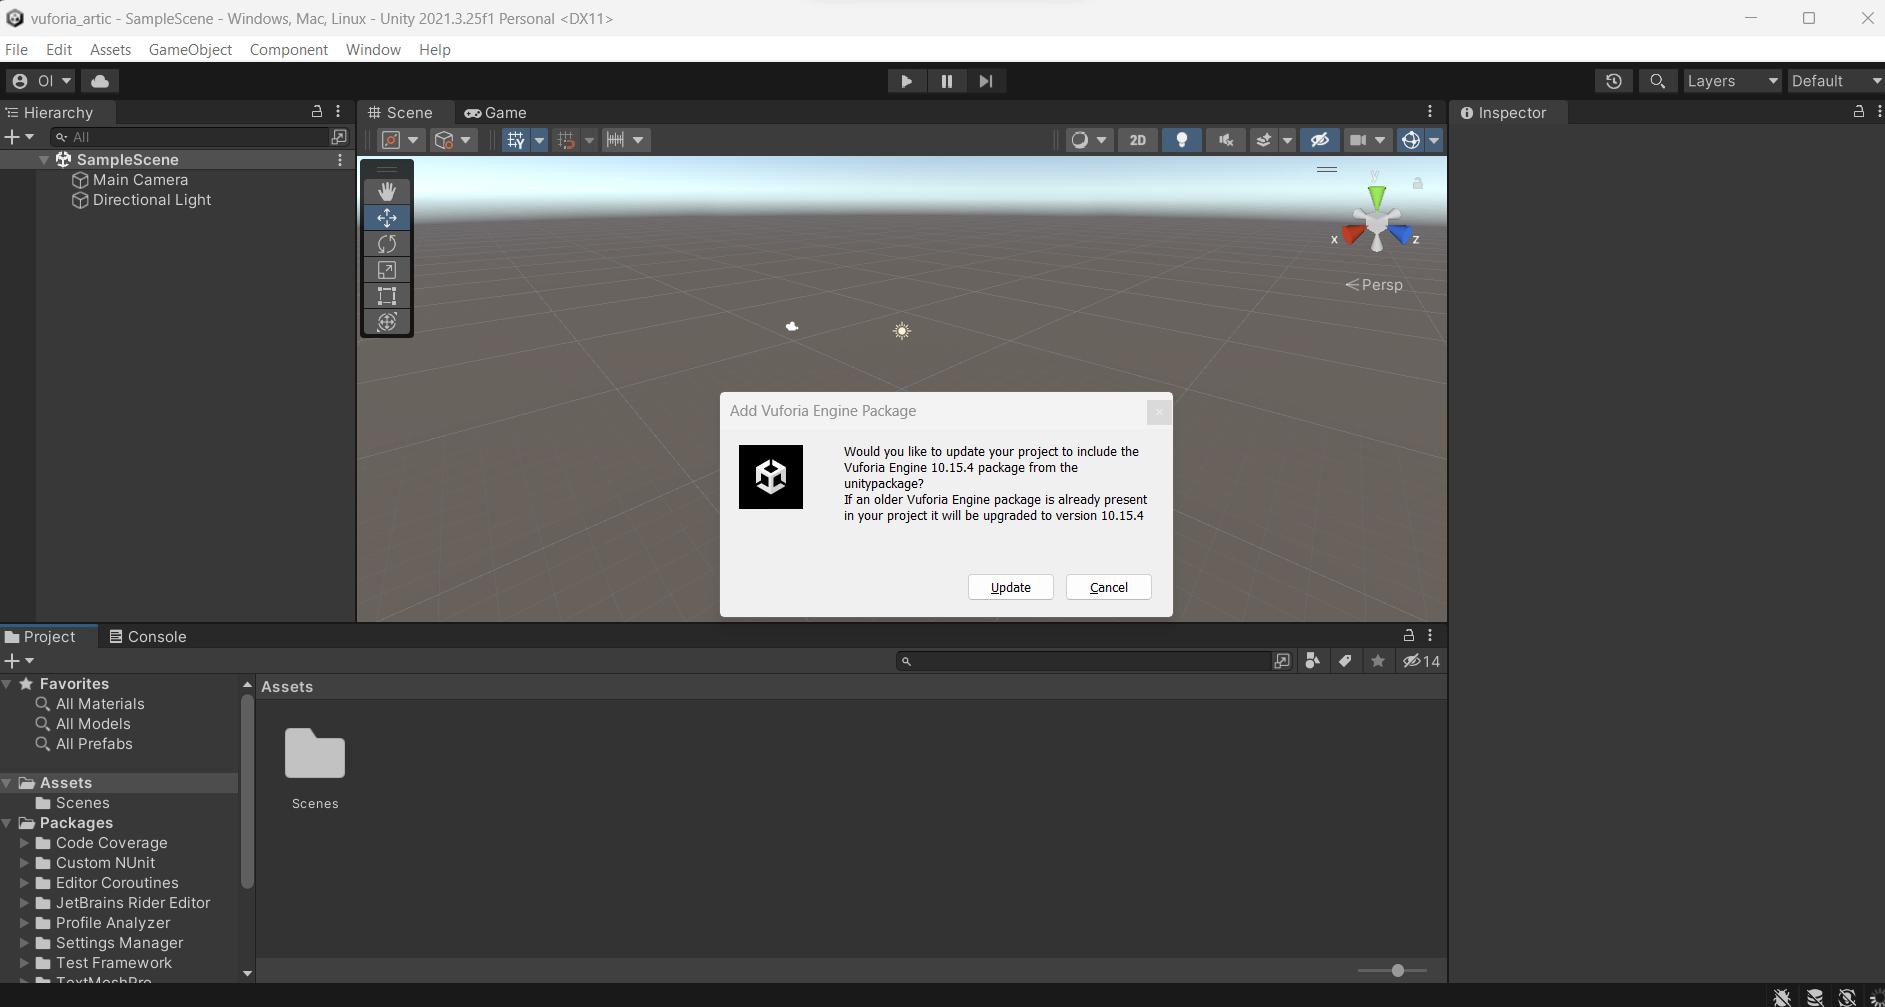Click Update in Vuforia dialog
1885x1007 pixels.
click(x=1010, y=587)
